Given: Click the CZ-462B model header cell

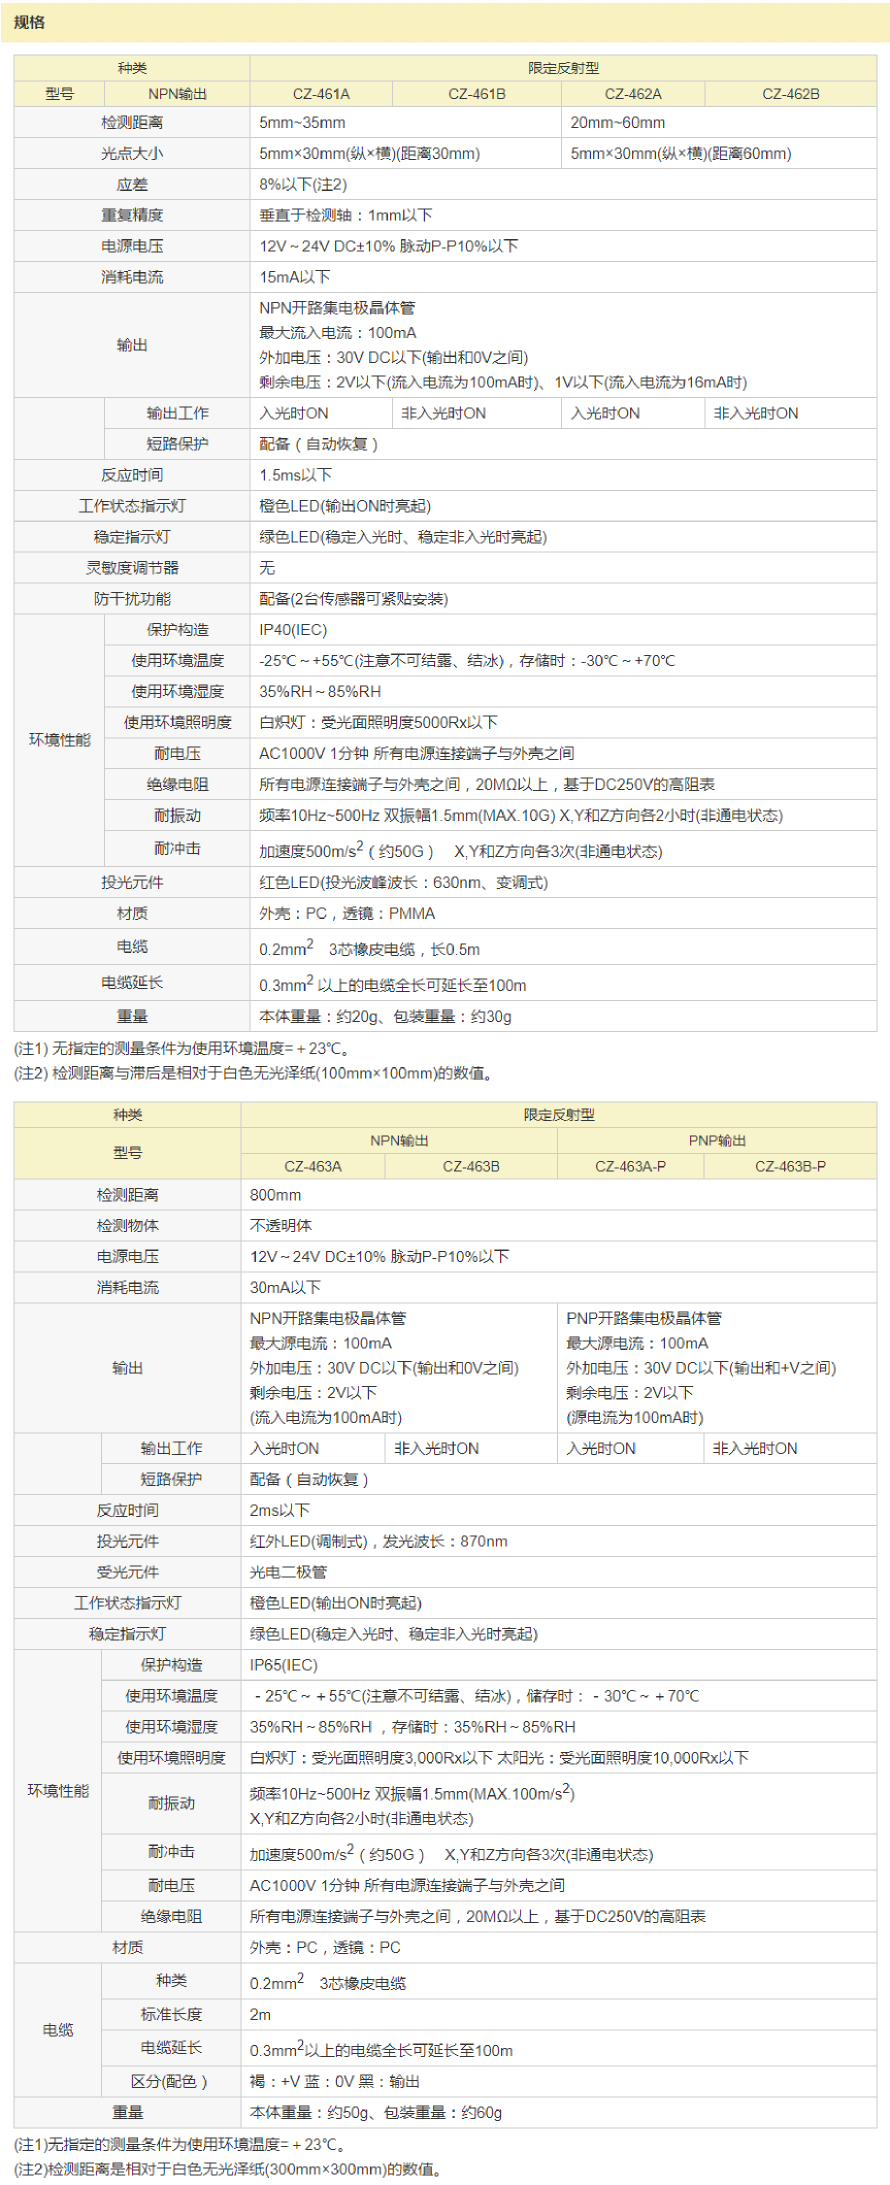Looking at the screenshot, I should (790, 94).
